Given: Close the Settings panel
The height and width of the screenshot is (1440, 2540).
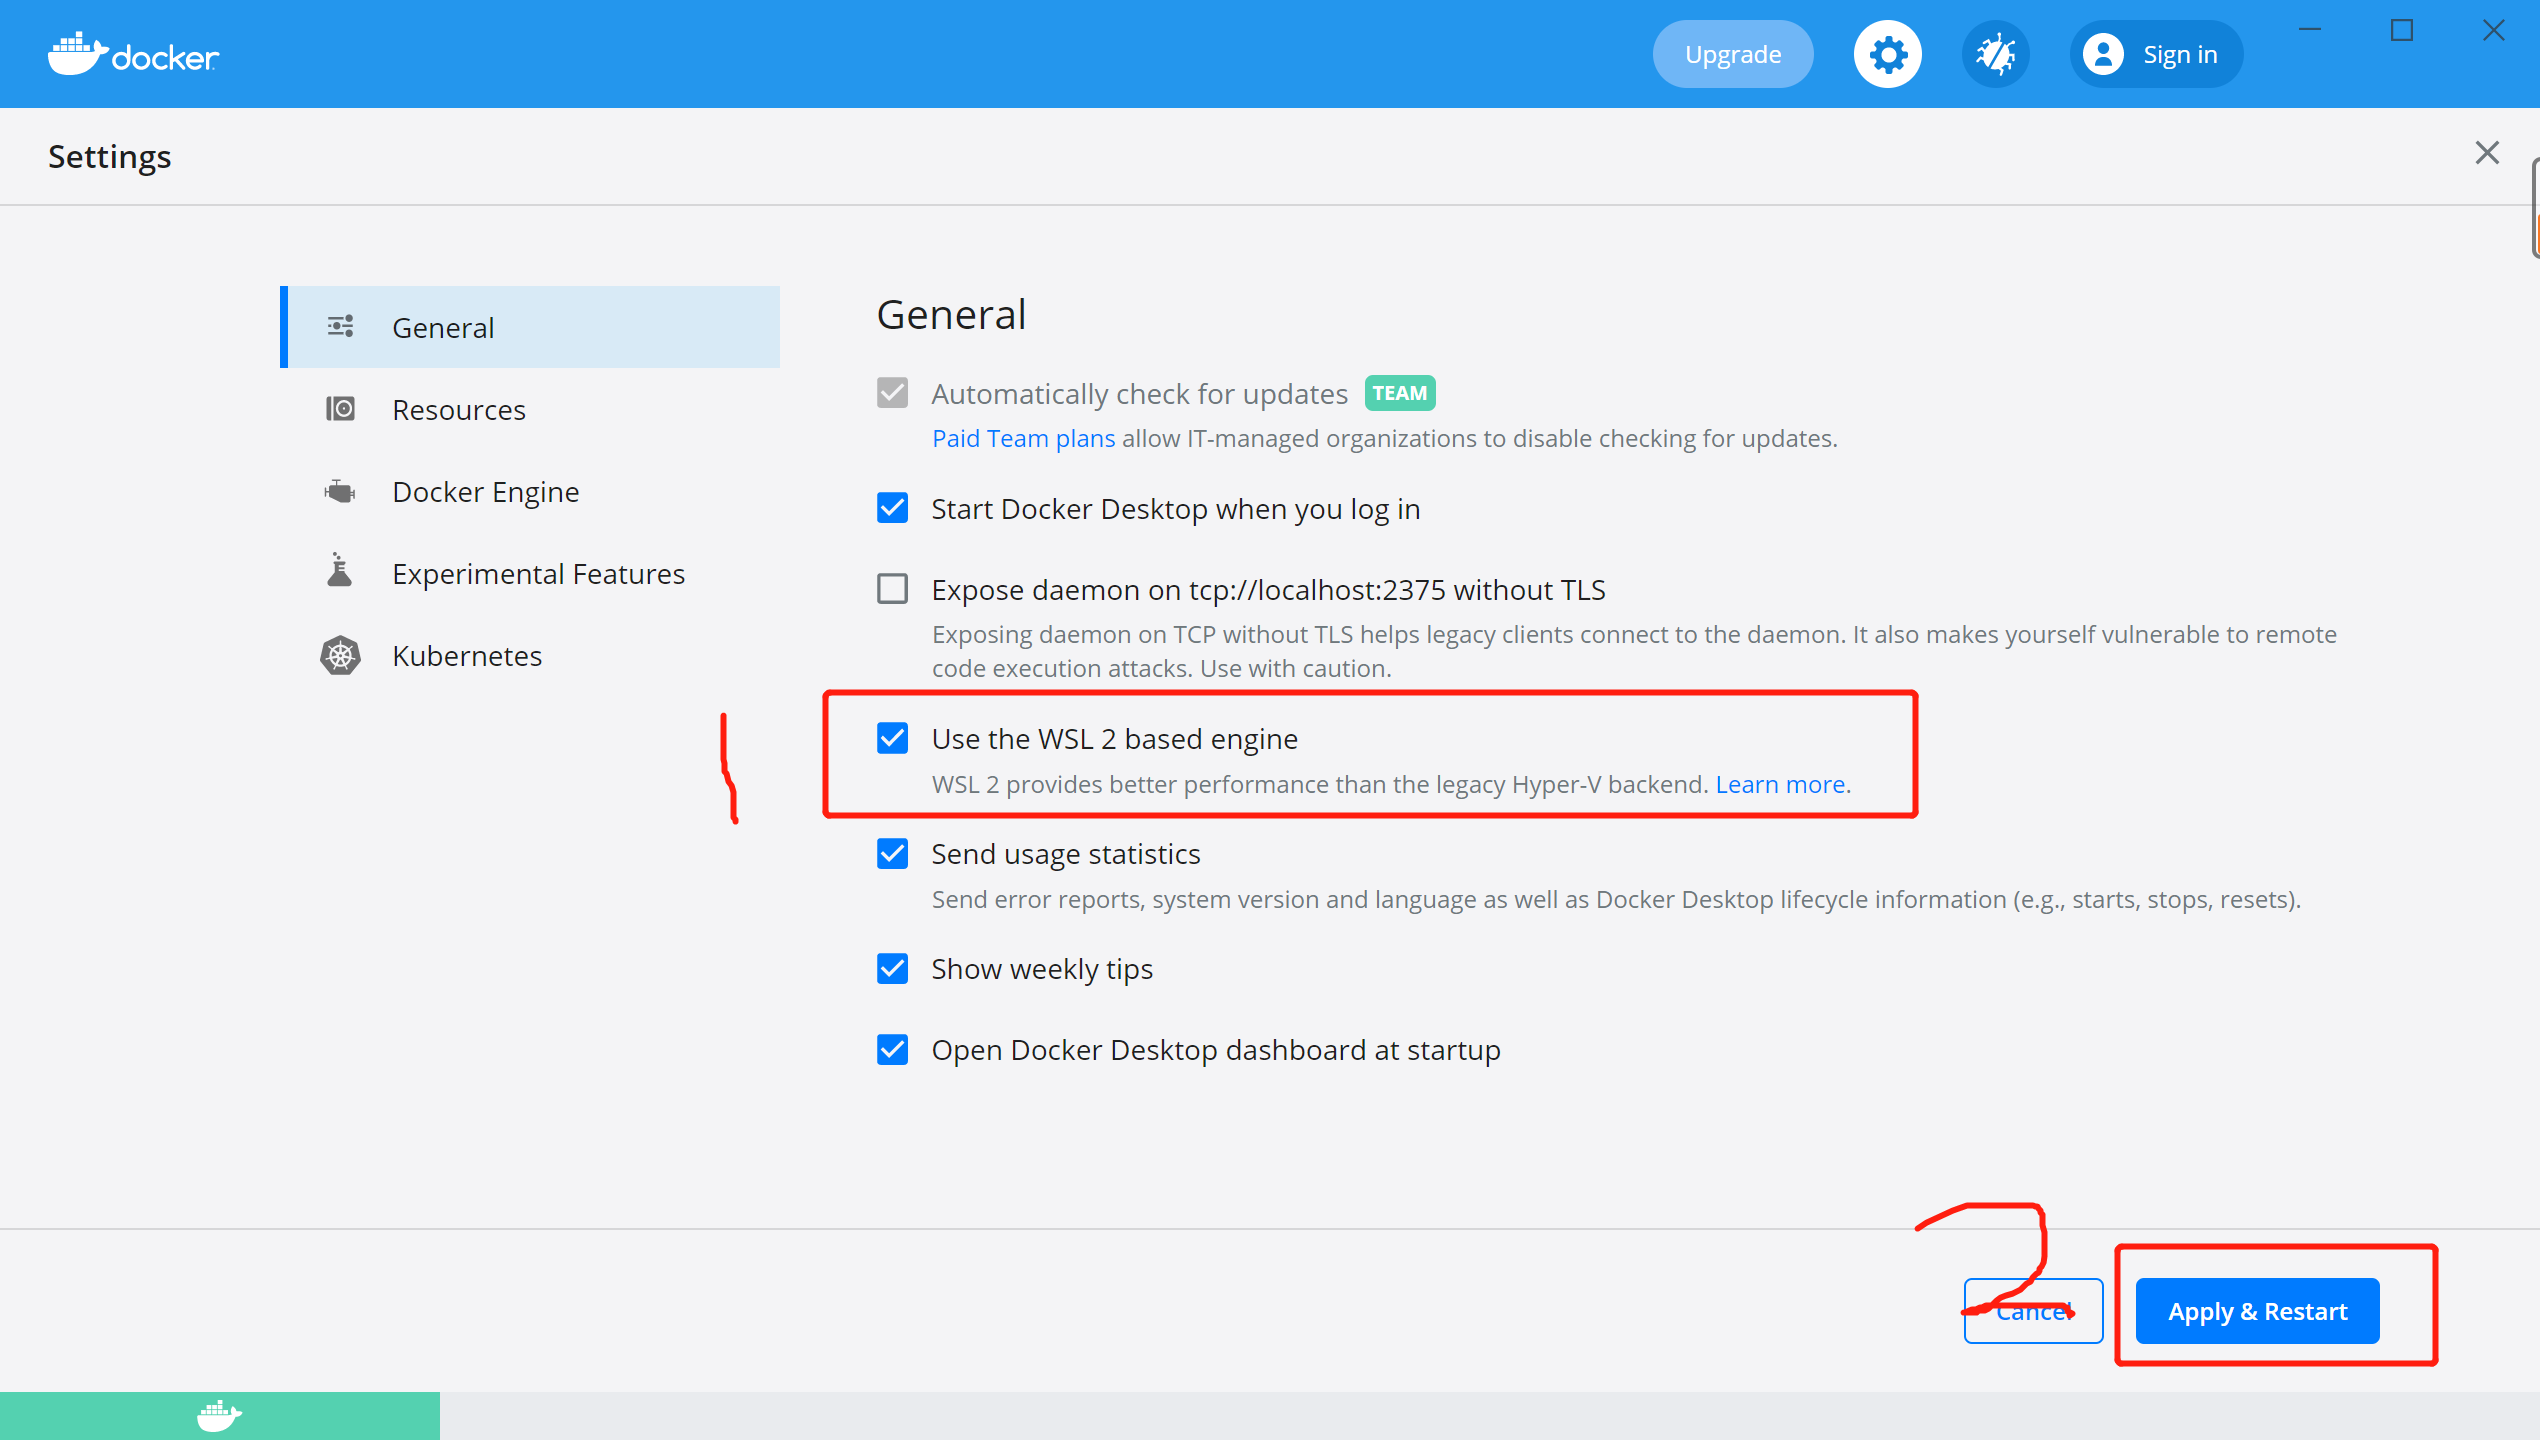Looking at the screenshot, I should 2487,152.
